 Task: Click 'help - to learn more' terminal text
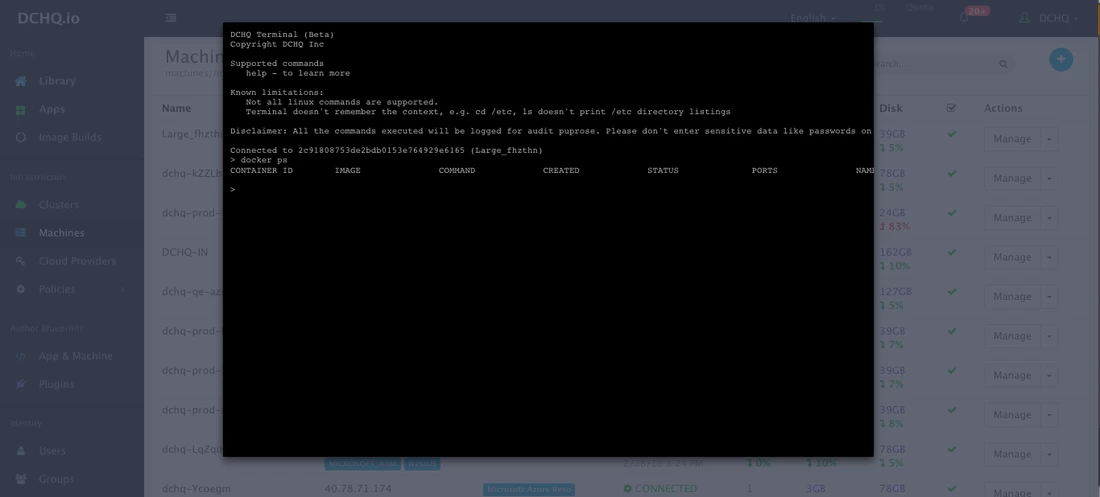[x=297, y=73]
